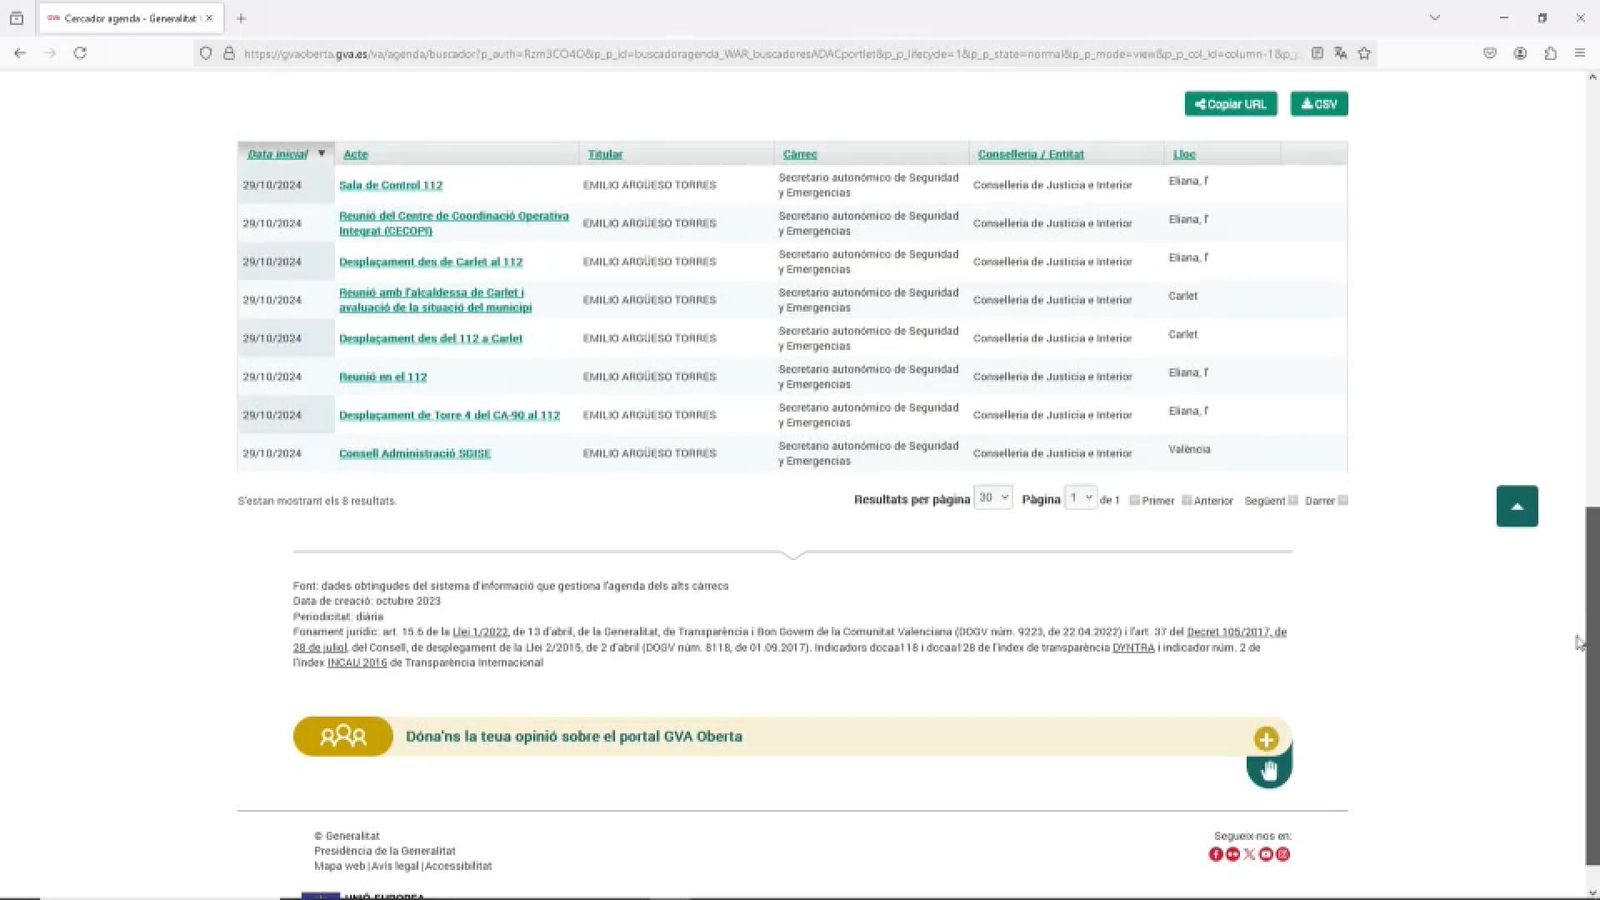The image size is (1600, 900).
Task: Check the Darrer pagination checkbox
Action: (x=1341, y=500)
